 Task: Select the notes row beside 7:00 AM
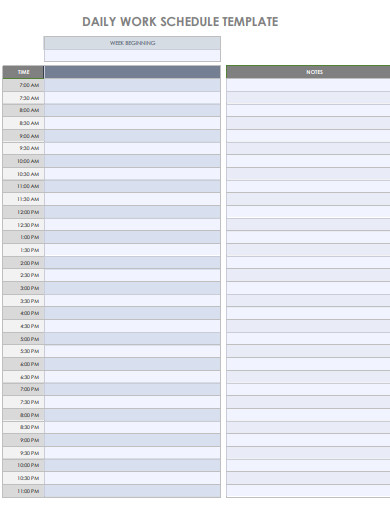[308, 85]
